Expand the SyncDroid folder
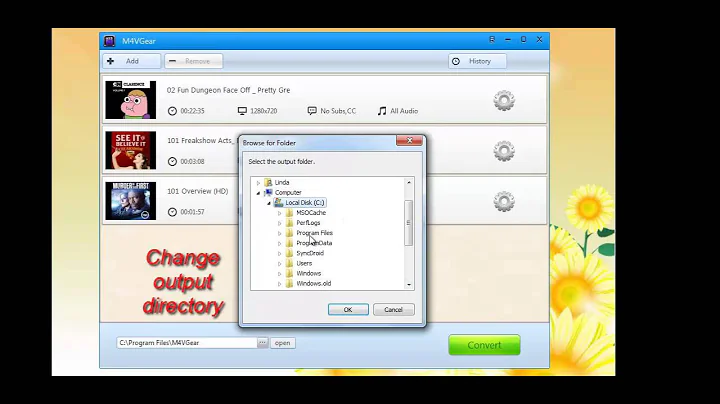The height and width of the screenshot is (404, 720). pos(279,253)
